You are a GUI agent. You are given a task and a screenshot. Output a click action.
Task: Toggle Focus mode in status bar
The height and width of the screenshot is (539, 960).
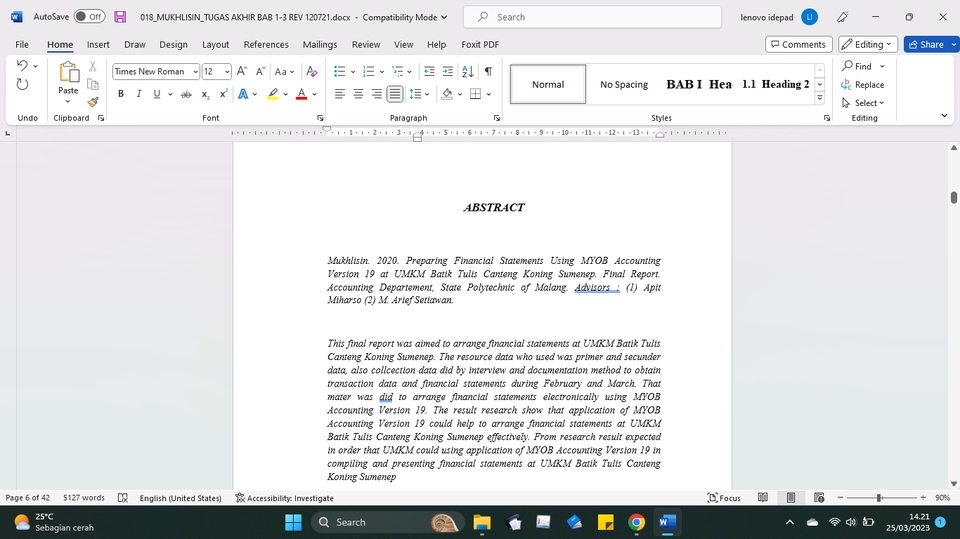click(724, 498)
